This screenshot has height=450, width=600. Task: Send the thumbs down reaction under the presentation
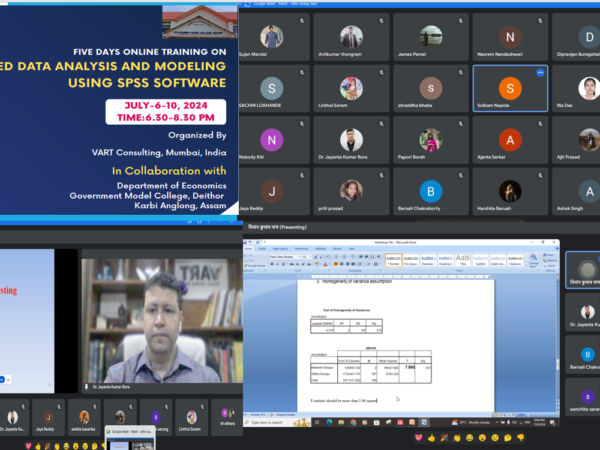coord(520,438)
